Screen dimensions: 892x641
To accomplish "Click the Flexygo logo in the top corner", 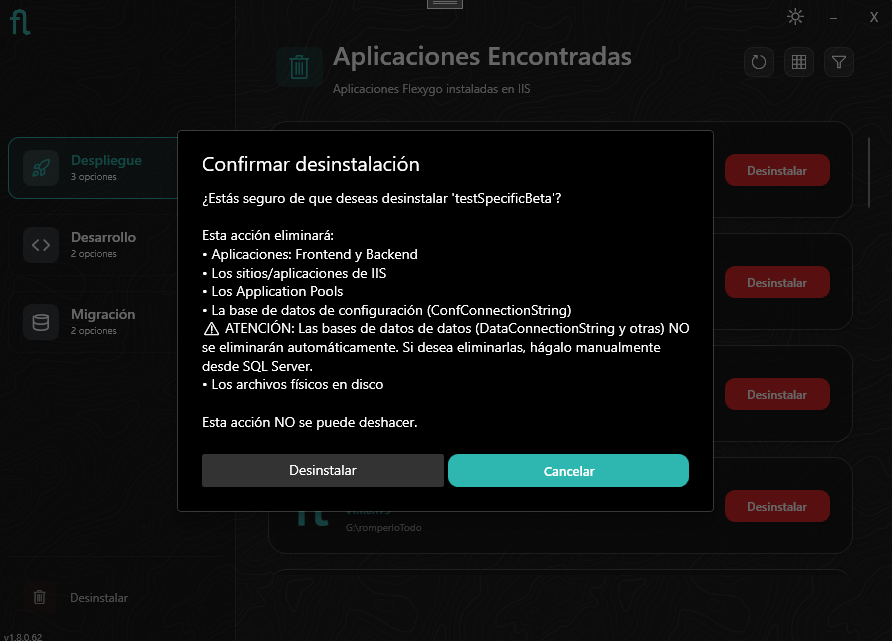I will pos(20,22).
